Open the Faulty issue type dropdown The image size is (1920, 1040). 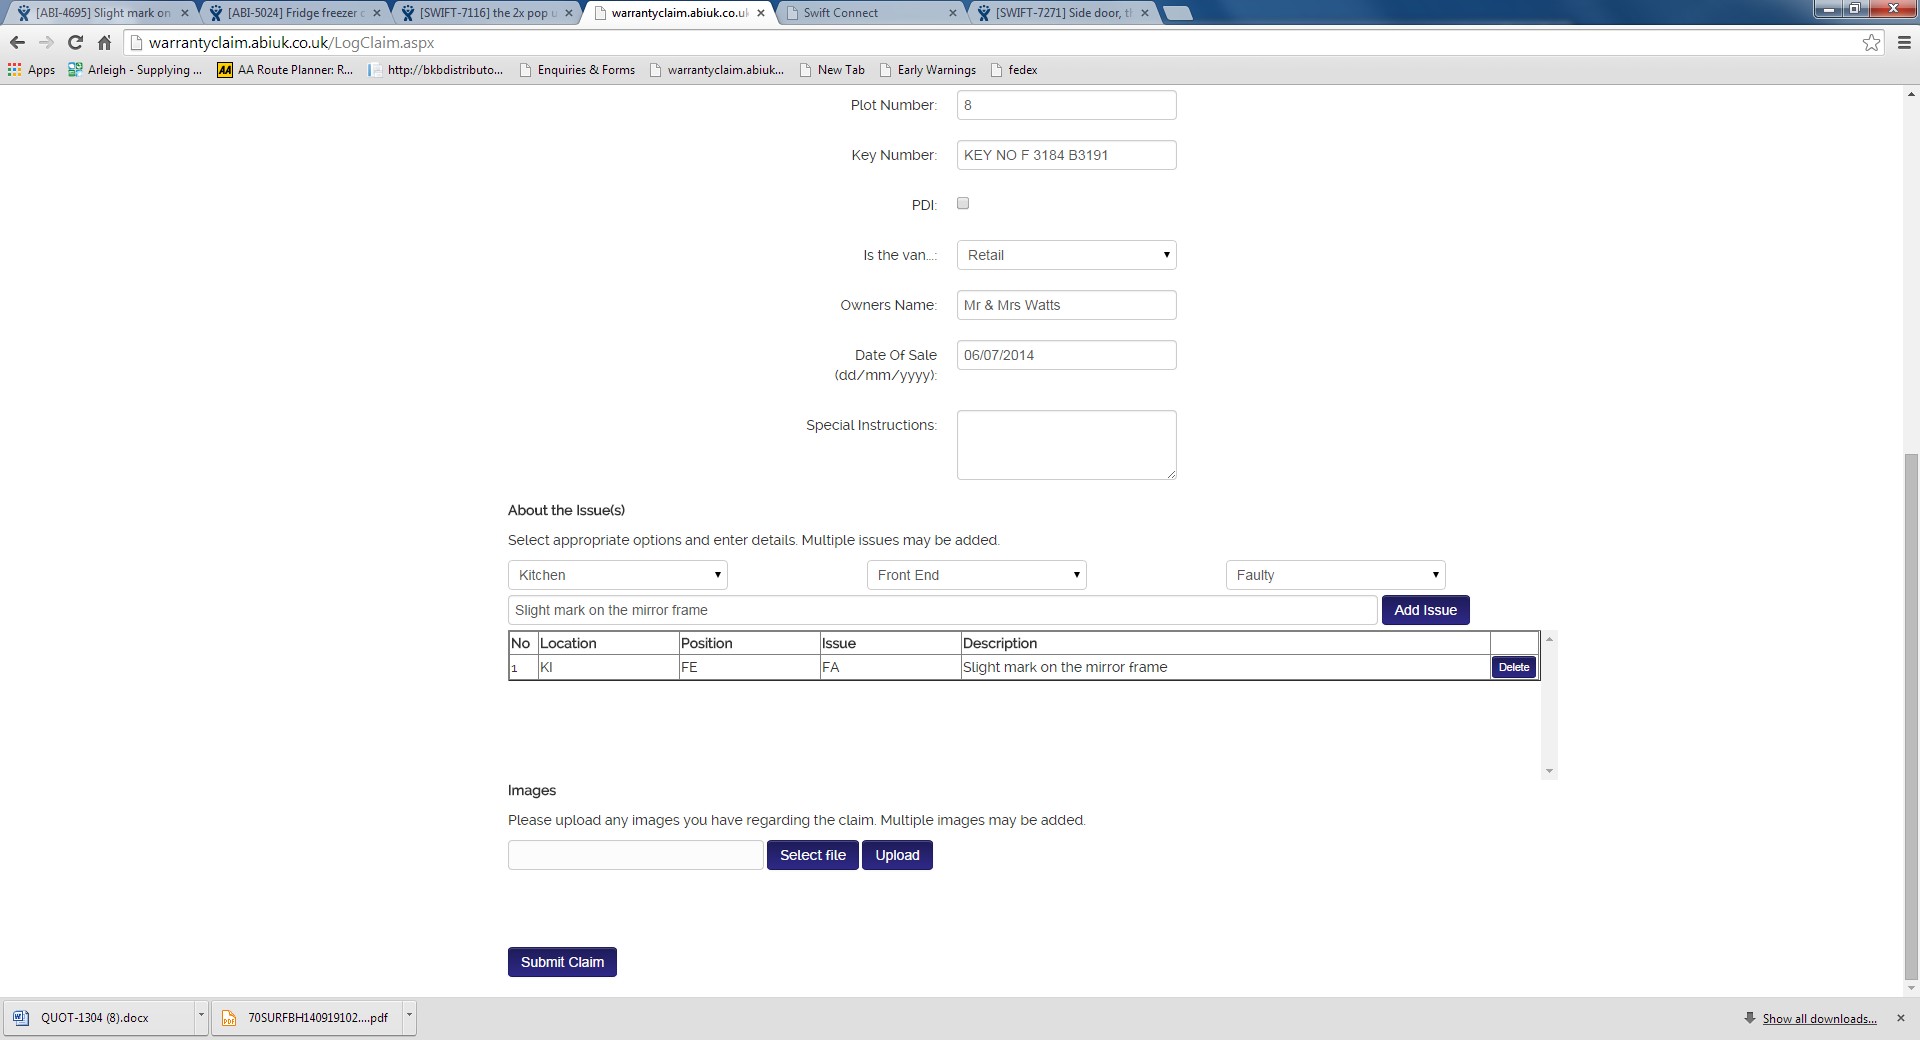point(1335,575)
